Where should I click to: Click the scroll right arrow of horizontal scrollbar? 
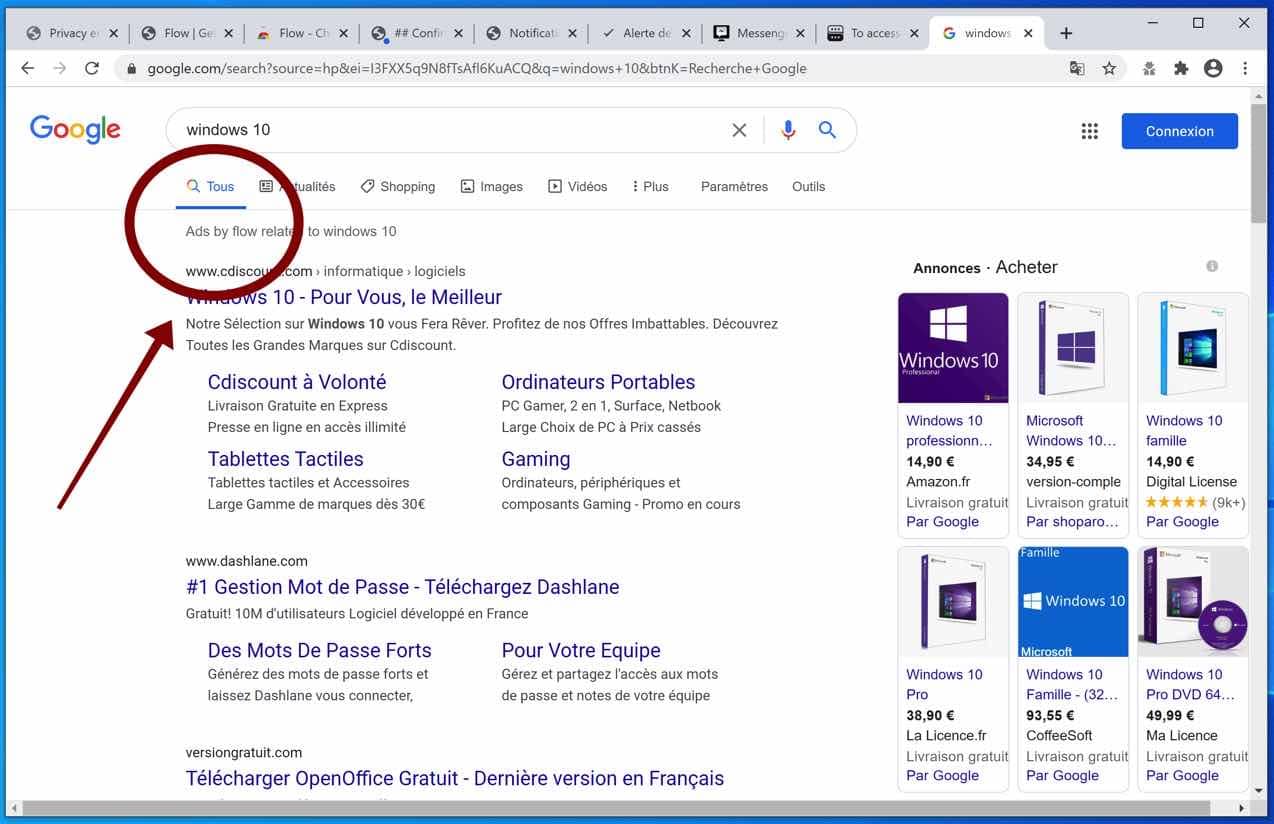1242,807
